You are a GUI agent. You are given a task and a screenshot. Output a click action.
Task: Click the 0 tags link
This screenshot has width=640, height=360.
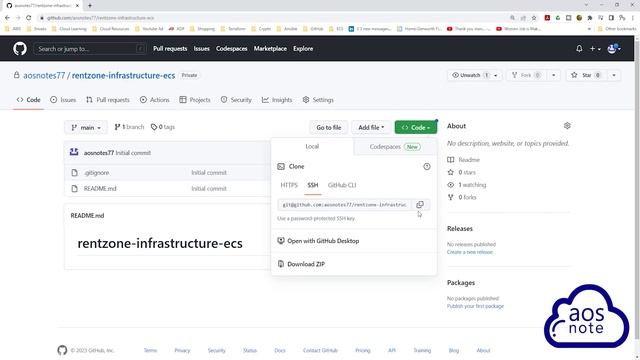coord(162,127)
